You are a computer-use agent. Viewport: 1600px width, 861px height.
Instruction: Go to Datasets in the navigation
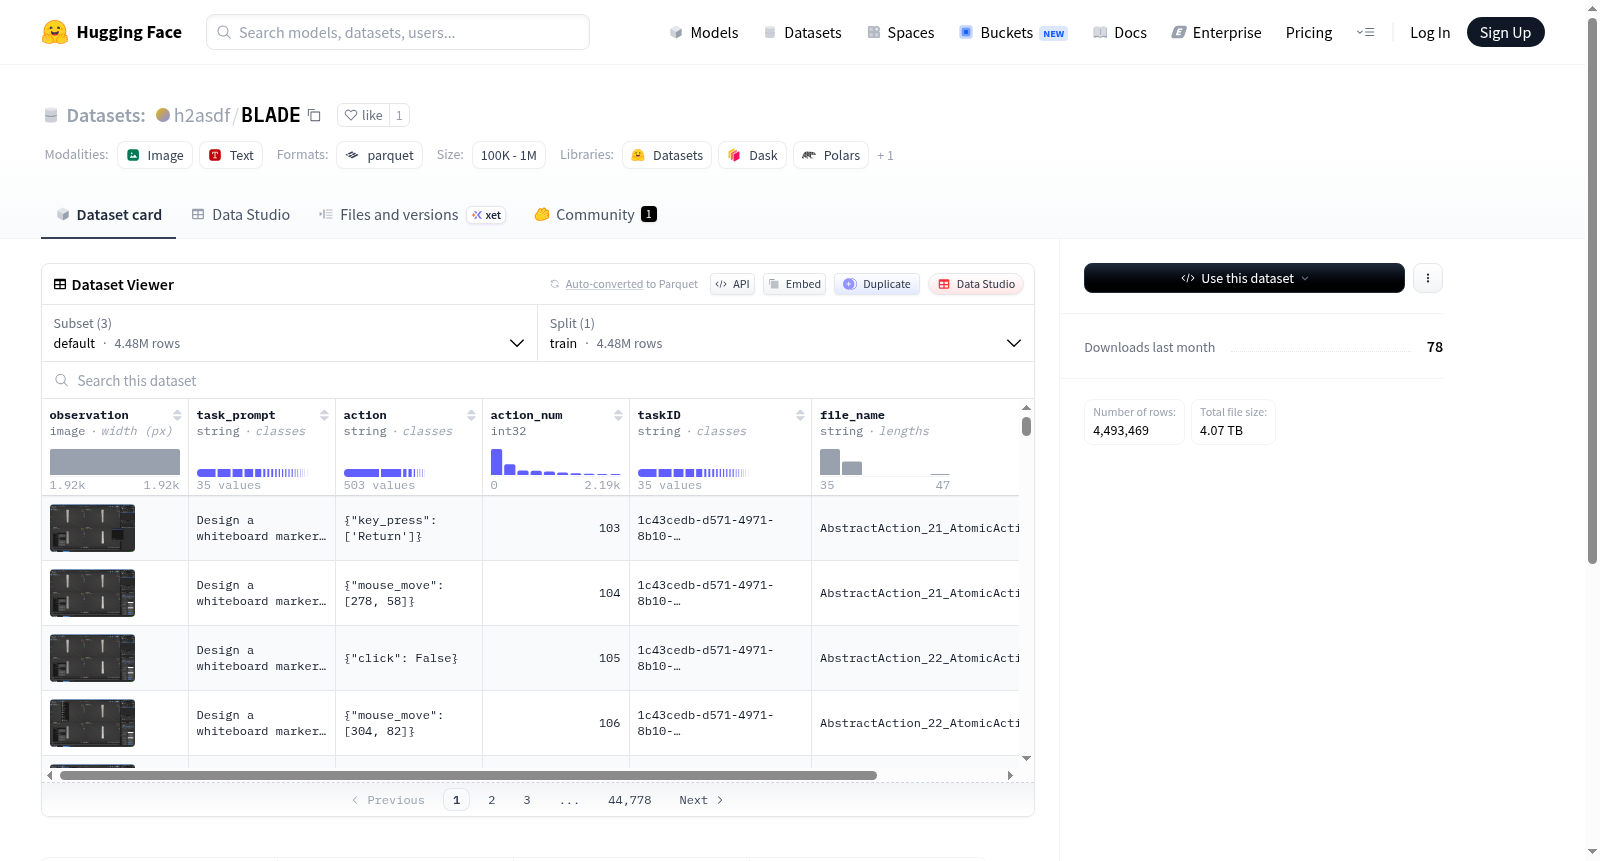pyautogui.click(x=802, y=32)
